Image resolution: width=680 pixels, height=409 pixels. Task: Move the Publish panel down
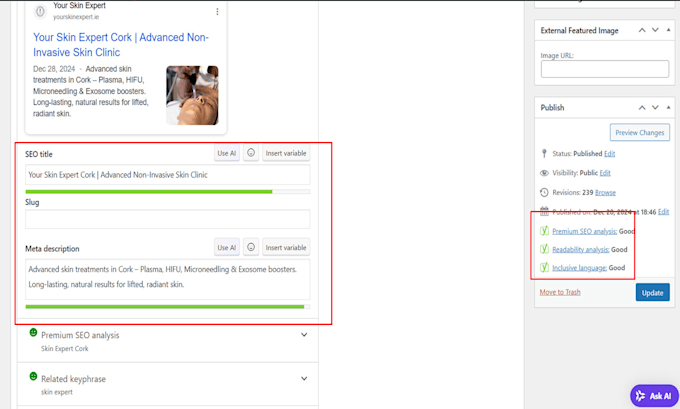pyautogui.click(x=655, y=107)
